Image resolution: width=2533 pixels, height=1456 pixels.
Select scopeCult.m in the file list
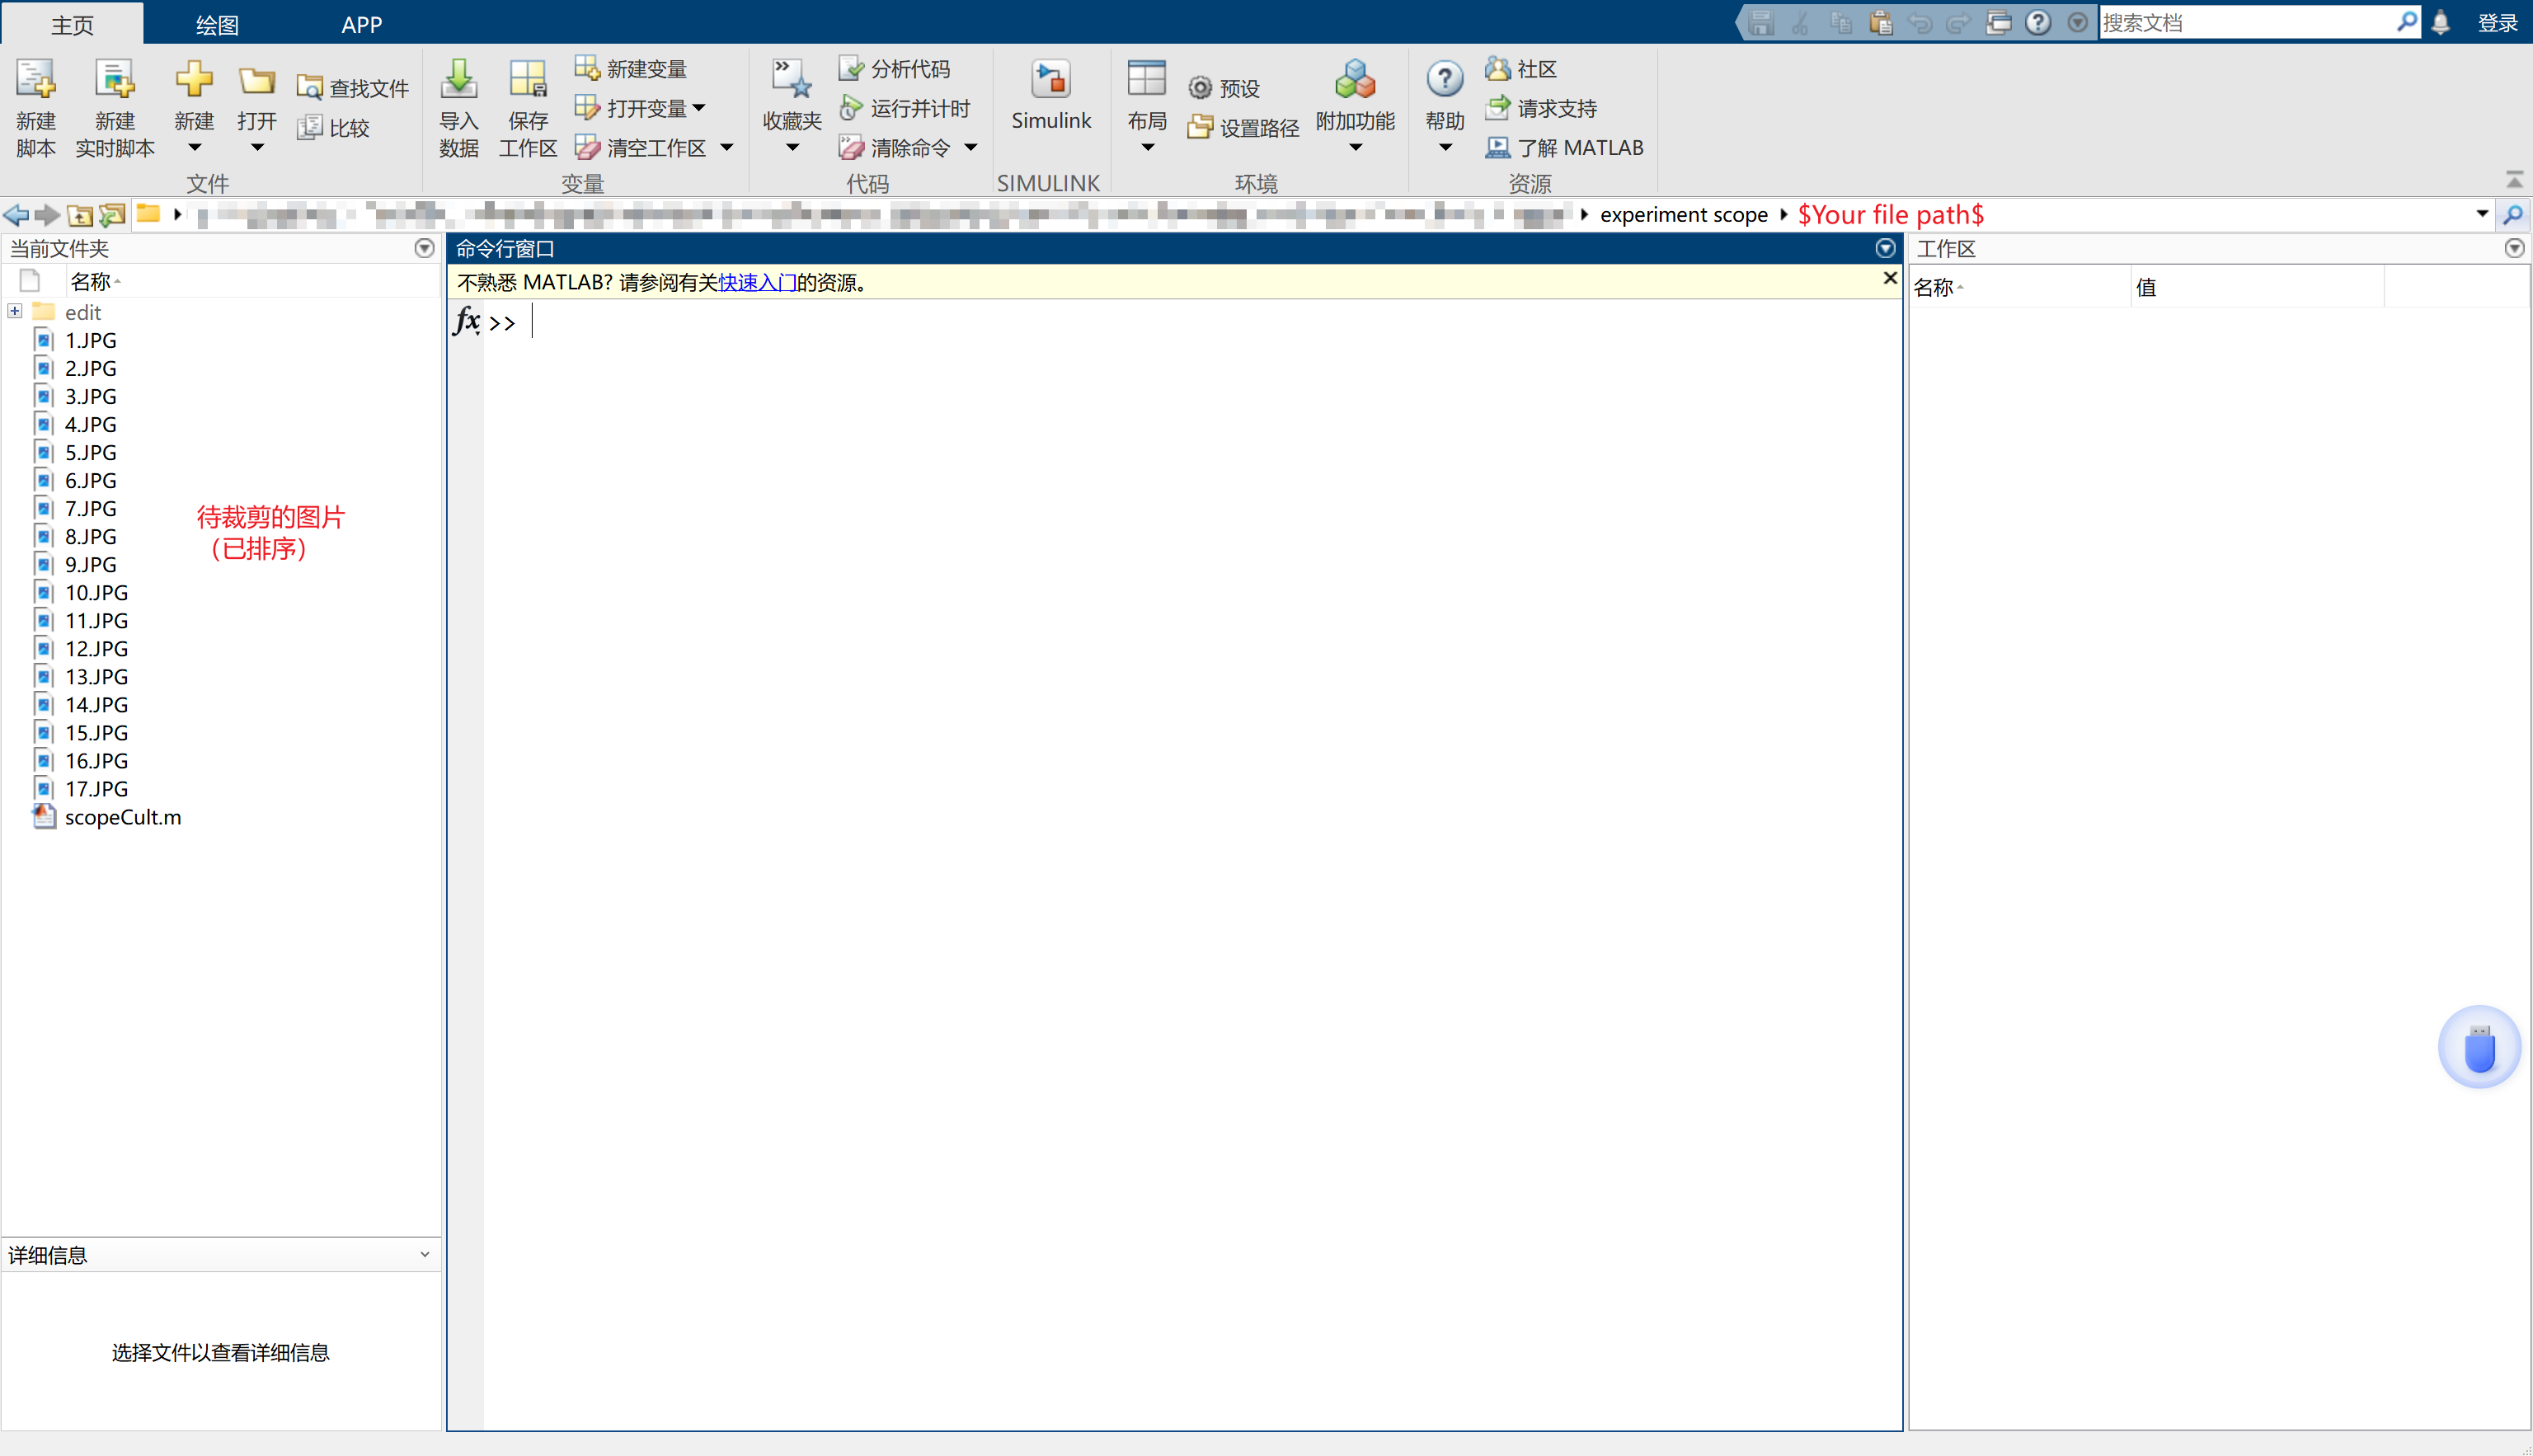(x=123, y=817)
